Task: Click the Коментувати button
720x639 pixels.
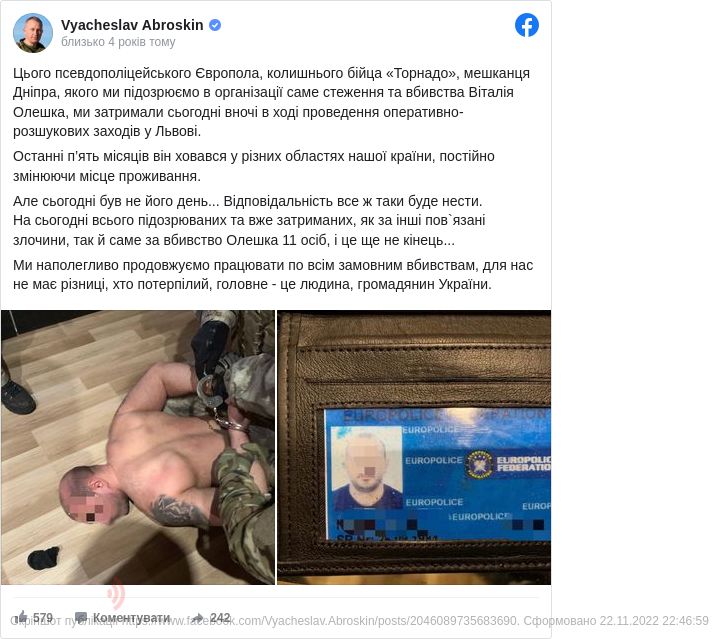Action: 131,617
